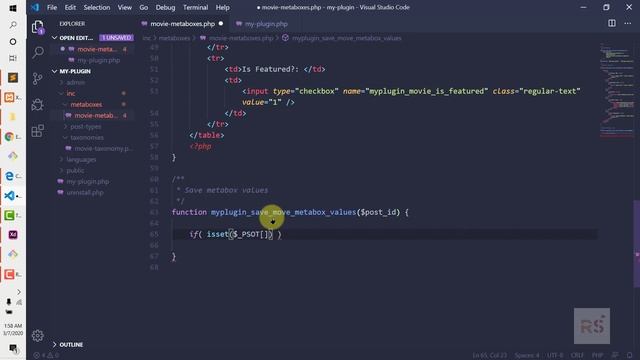Open the Search view in activity bar

pos(38,52)
